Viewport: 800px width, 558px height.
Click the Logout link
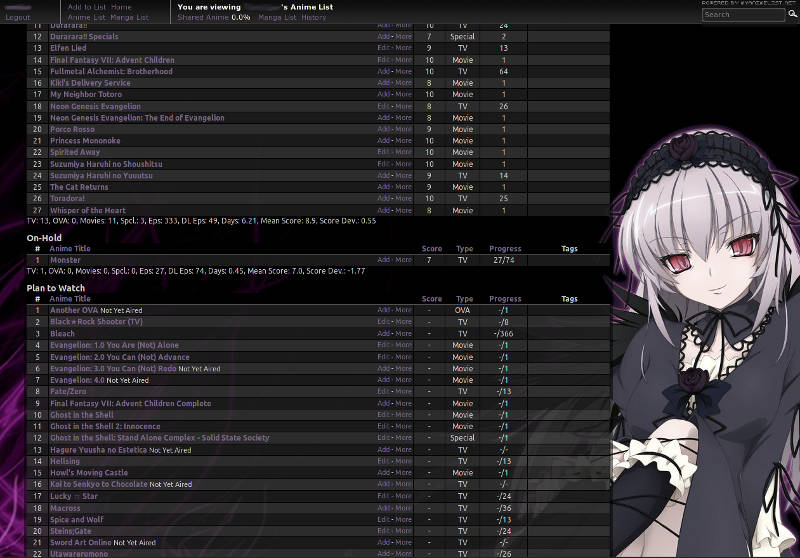pyautogui.click(x=18, y=17)
